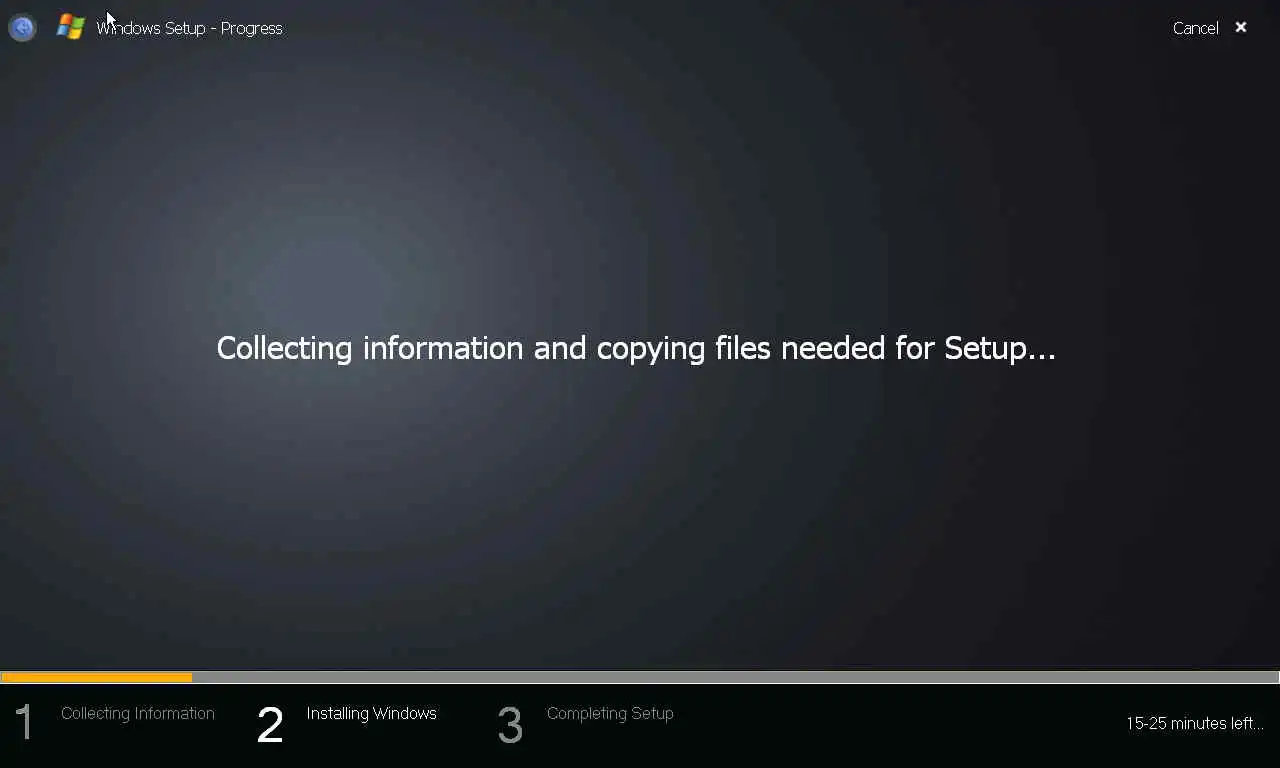Click the large step number 1
This screenshot has width=1280, height=768.
click(x=24, y=724)
